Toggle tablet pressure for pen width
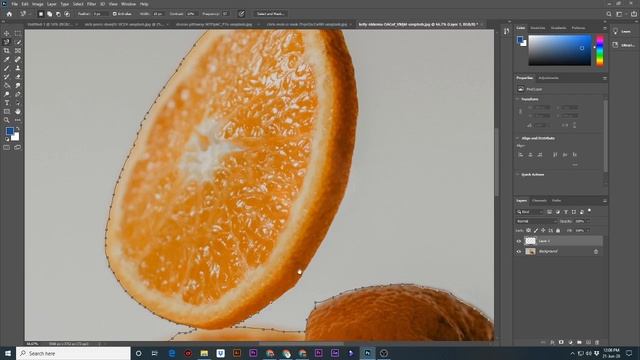This screenshot has height=360, width=640. point(242,14)
